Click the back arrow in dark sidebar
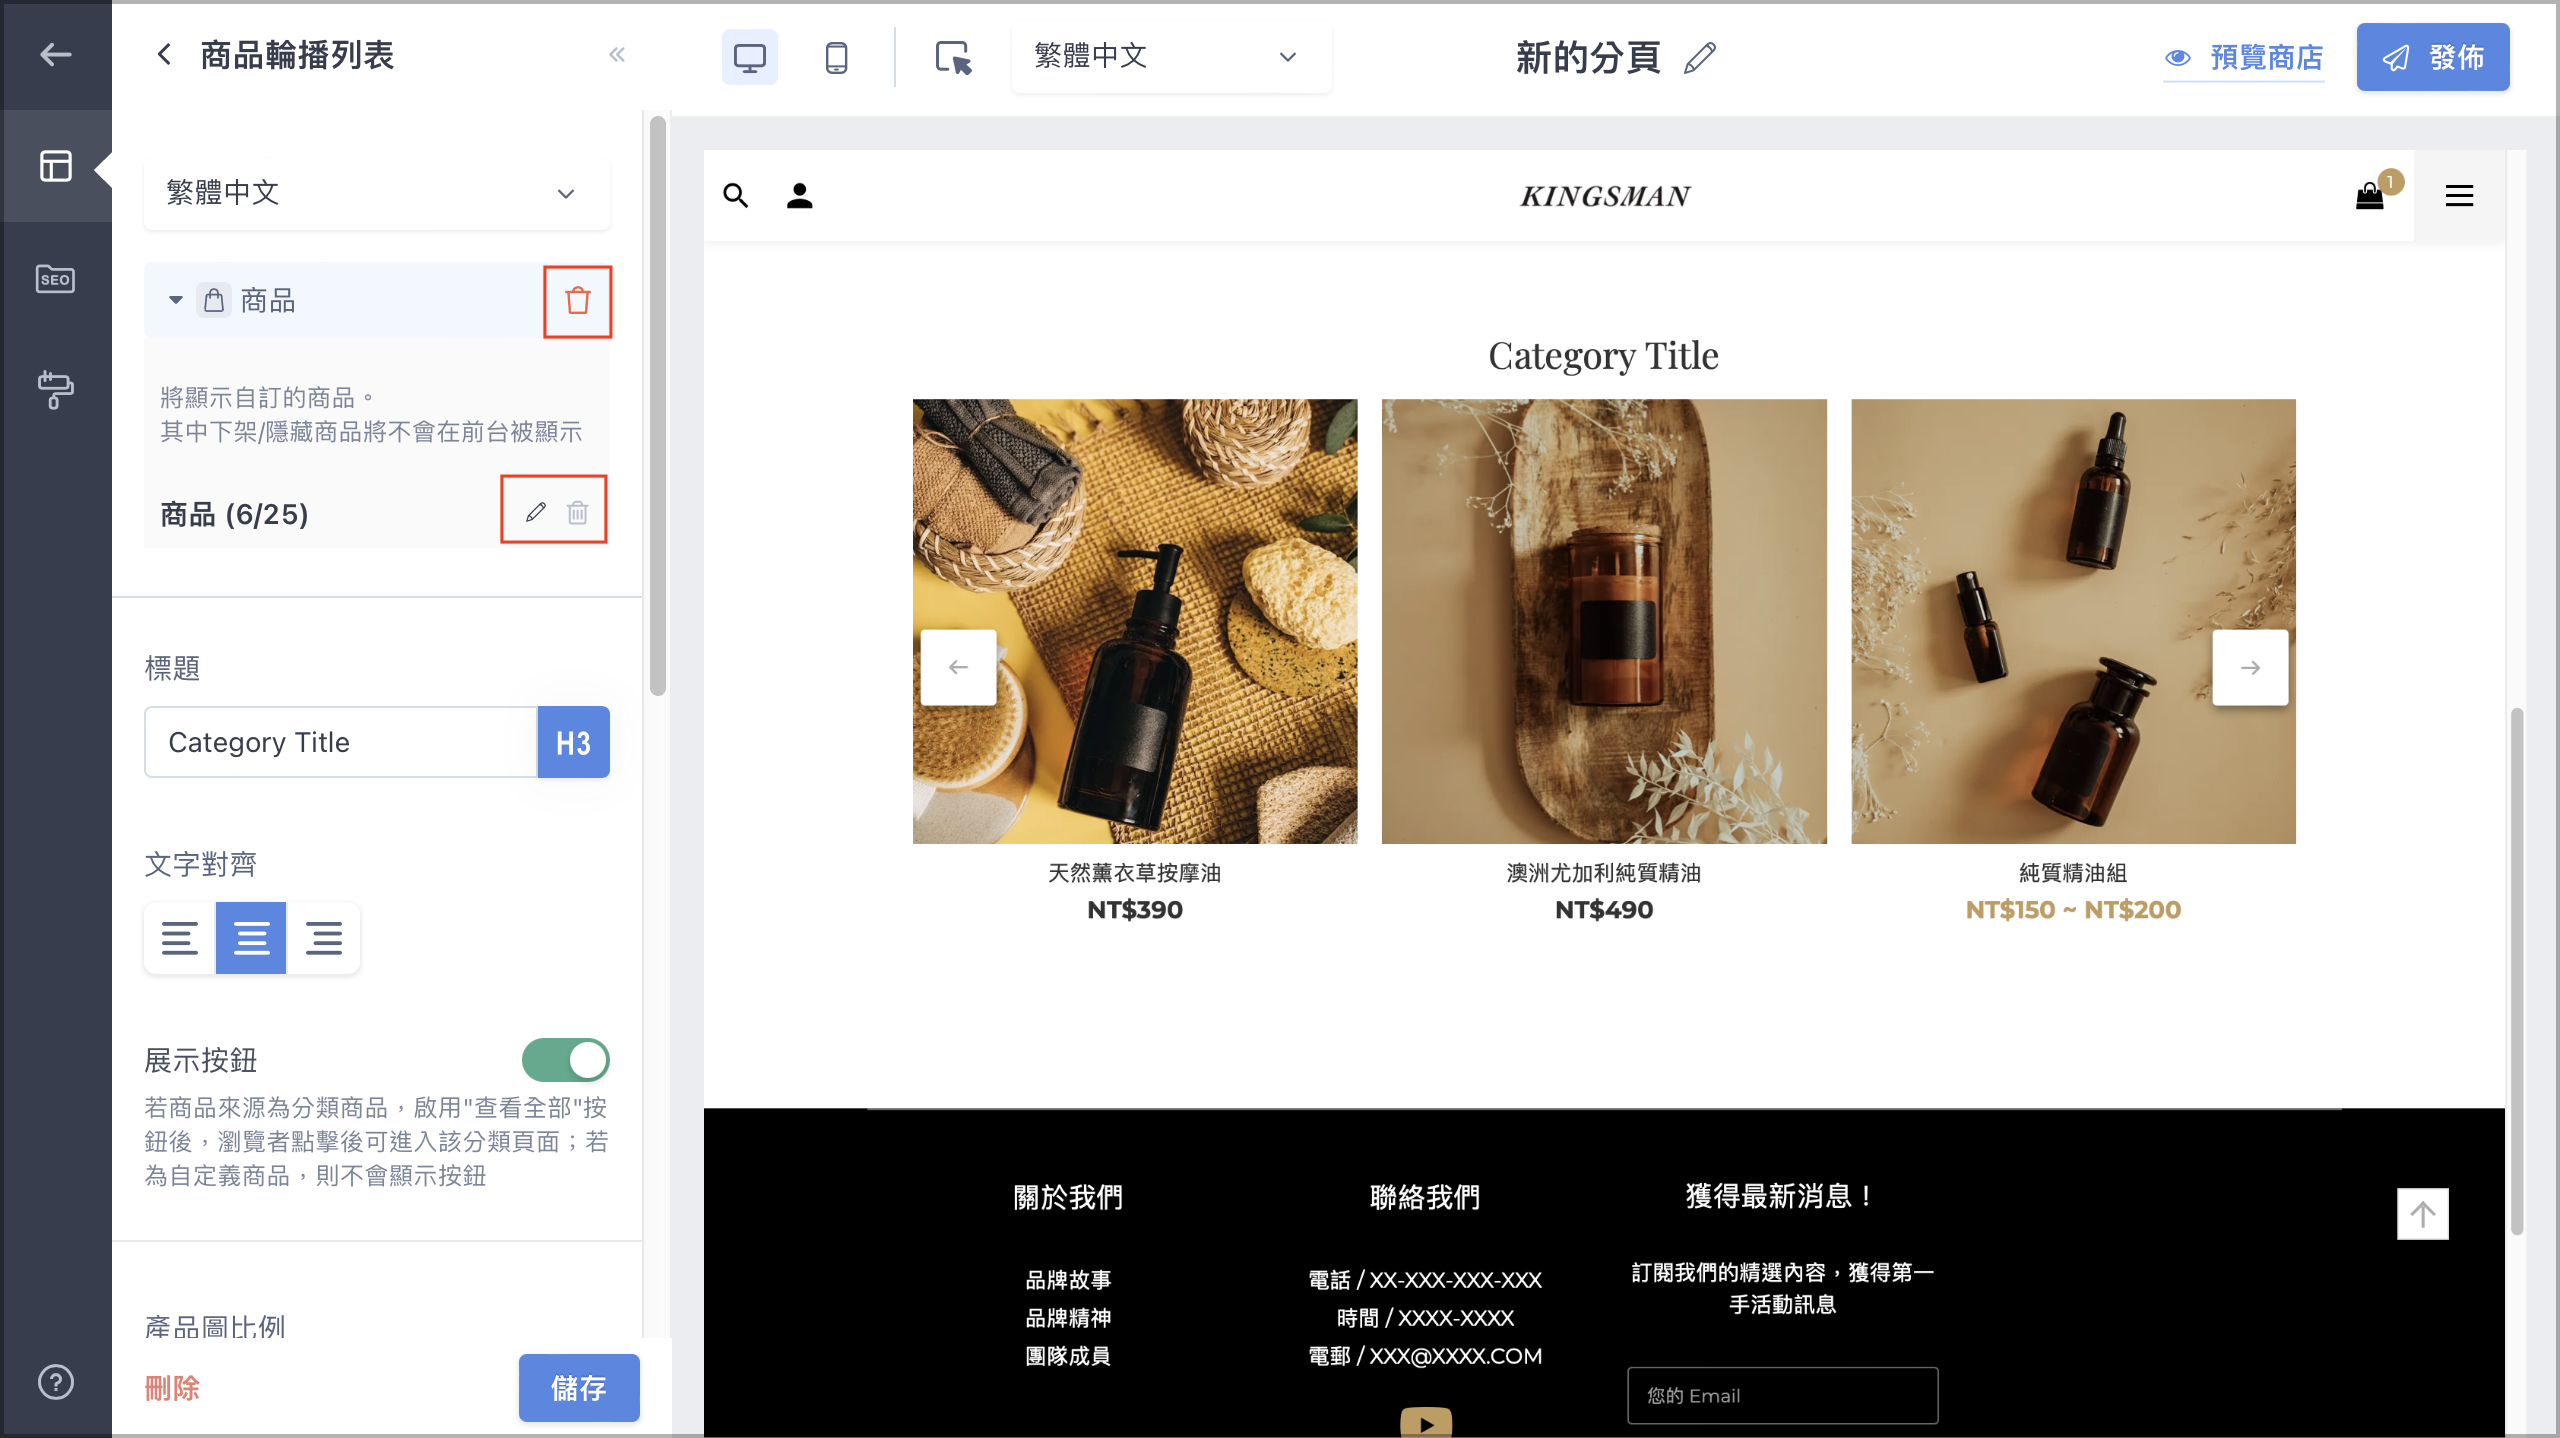This screenshot has width=2560, height=1438. (55, 54)
